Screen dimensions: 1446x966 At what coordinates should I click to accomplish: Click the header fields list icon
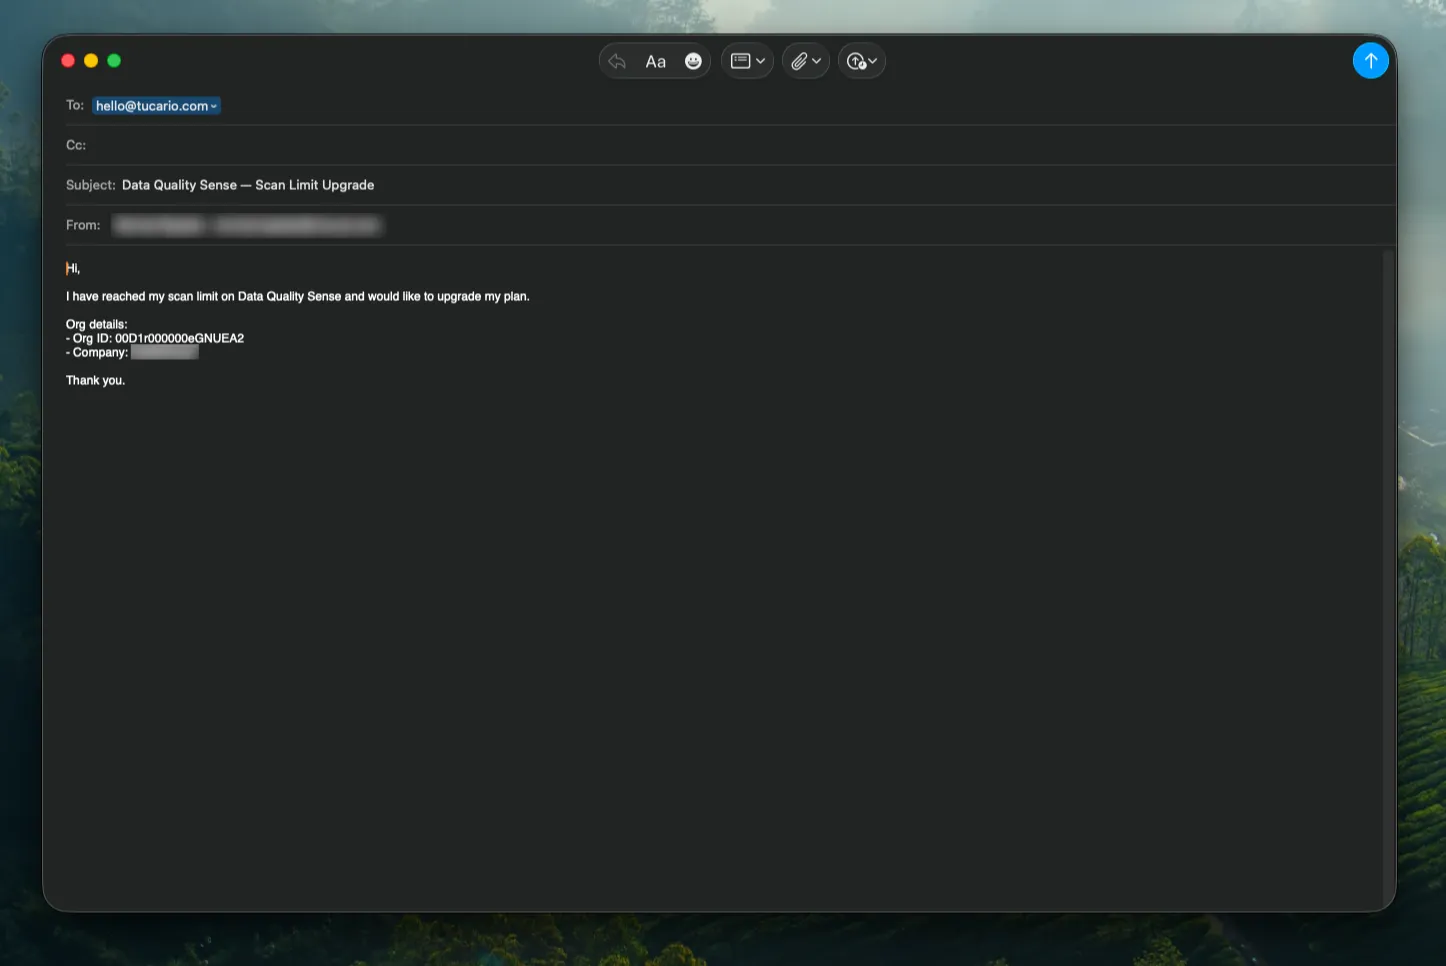(x=740, y=61)
